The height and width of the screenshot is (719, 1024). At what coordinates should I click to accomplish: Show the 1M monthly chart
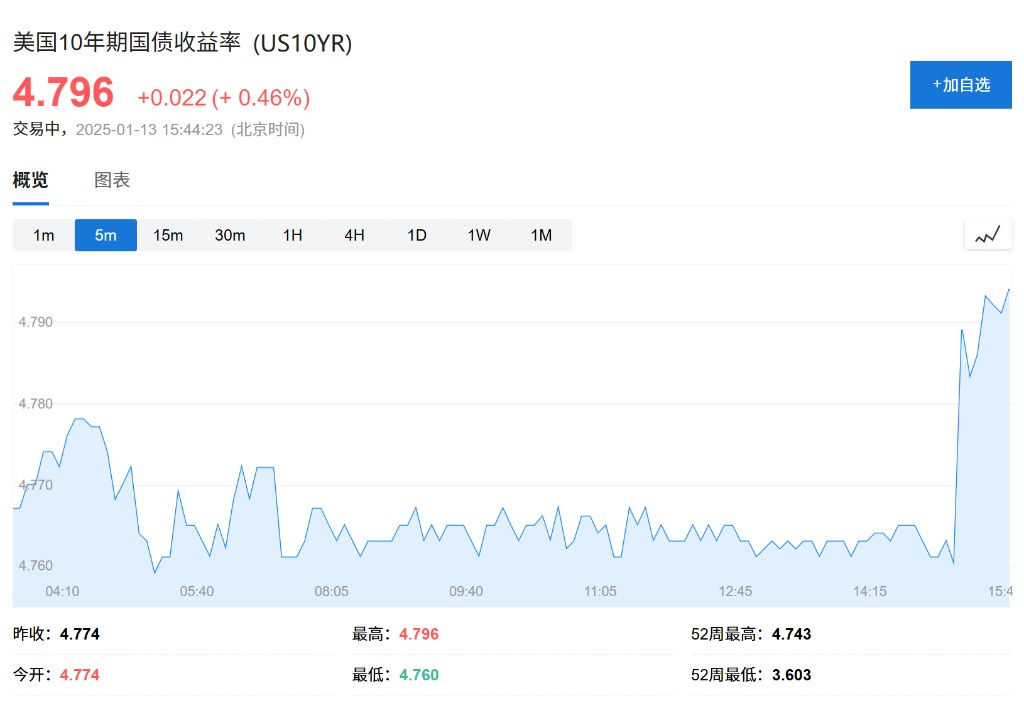[541, 235]
